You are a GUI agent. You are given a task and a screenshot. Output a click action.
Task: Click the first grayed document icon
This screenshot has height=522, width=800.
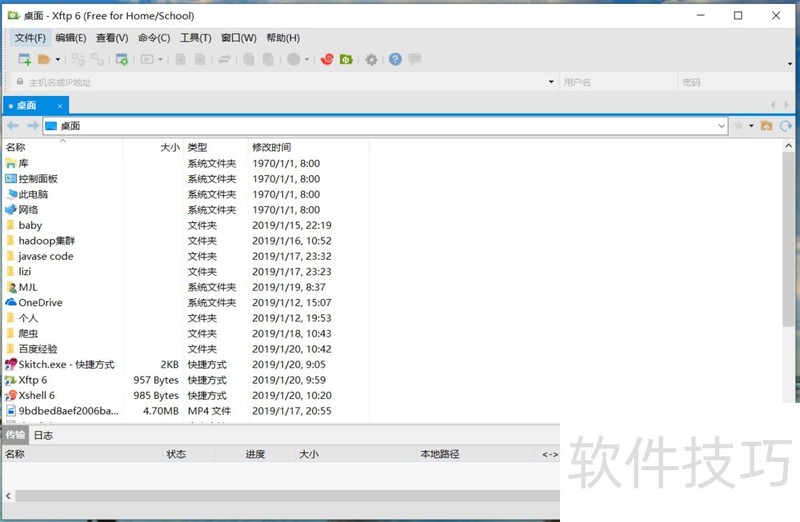(x=181, y=59)
